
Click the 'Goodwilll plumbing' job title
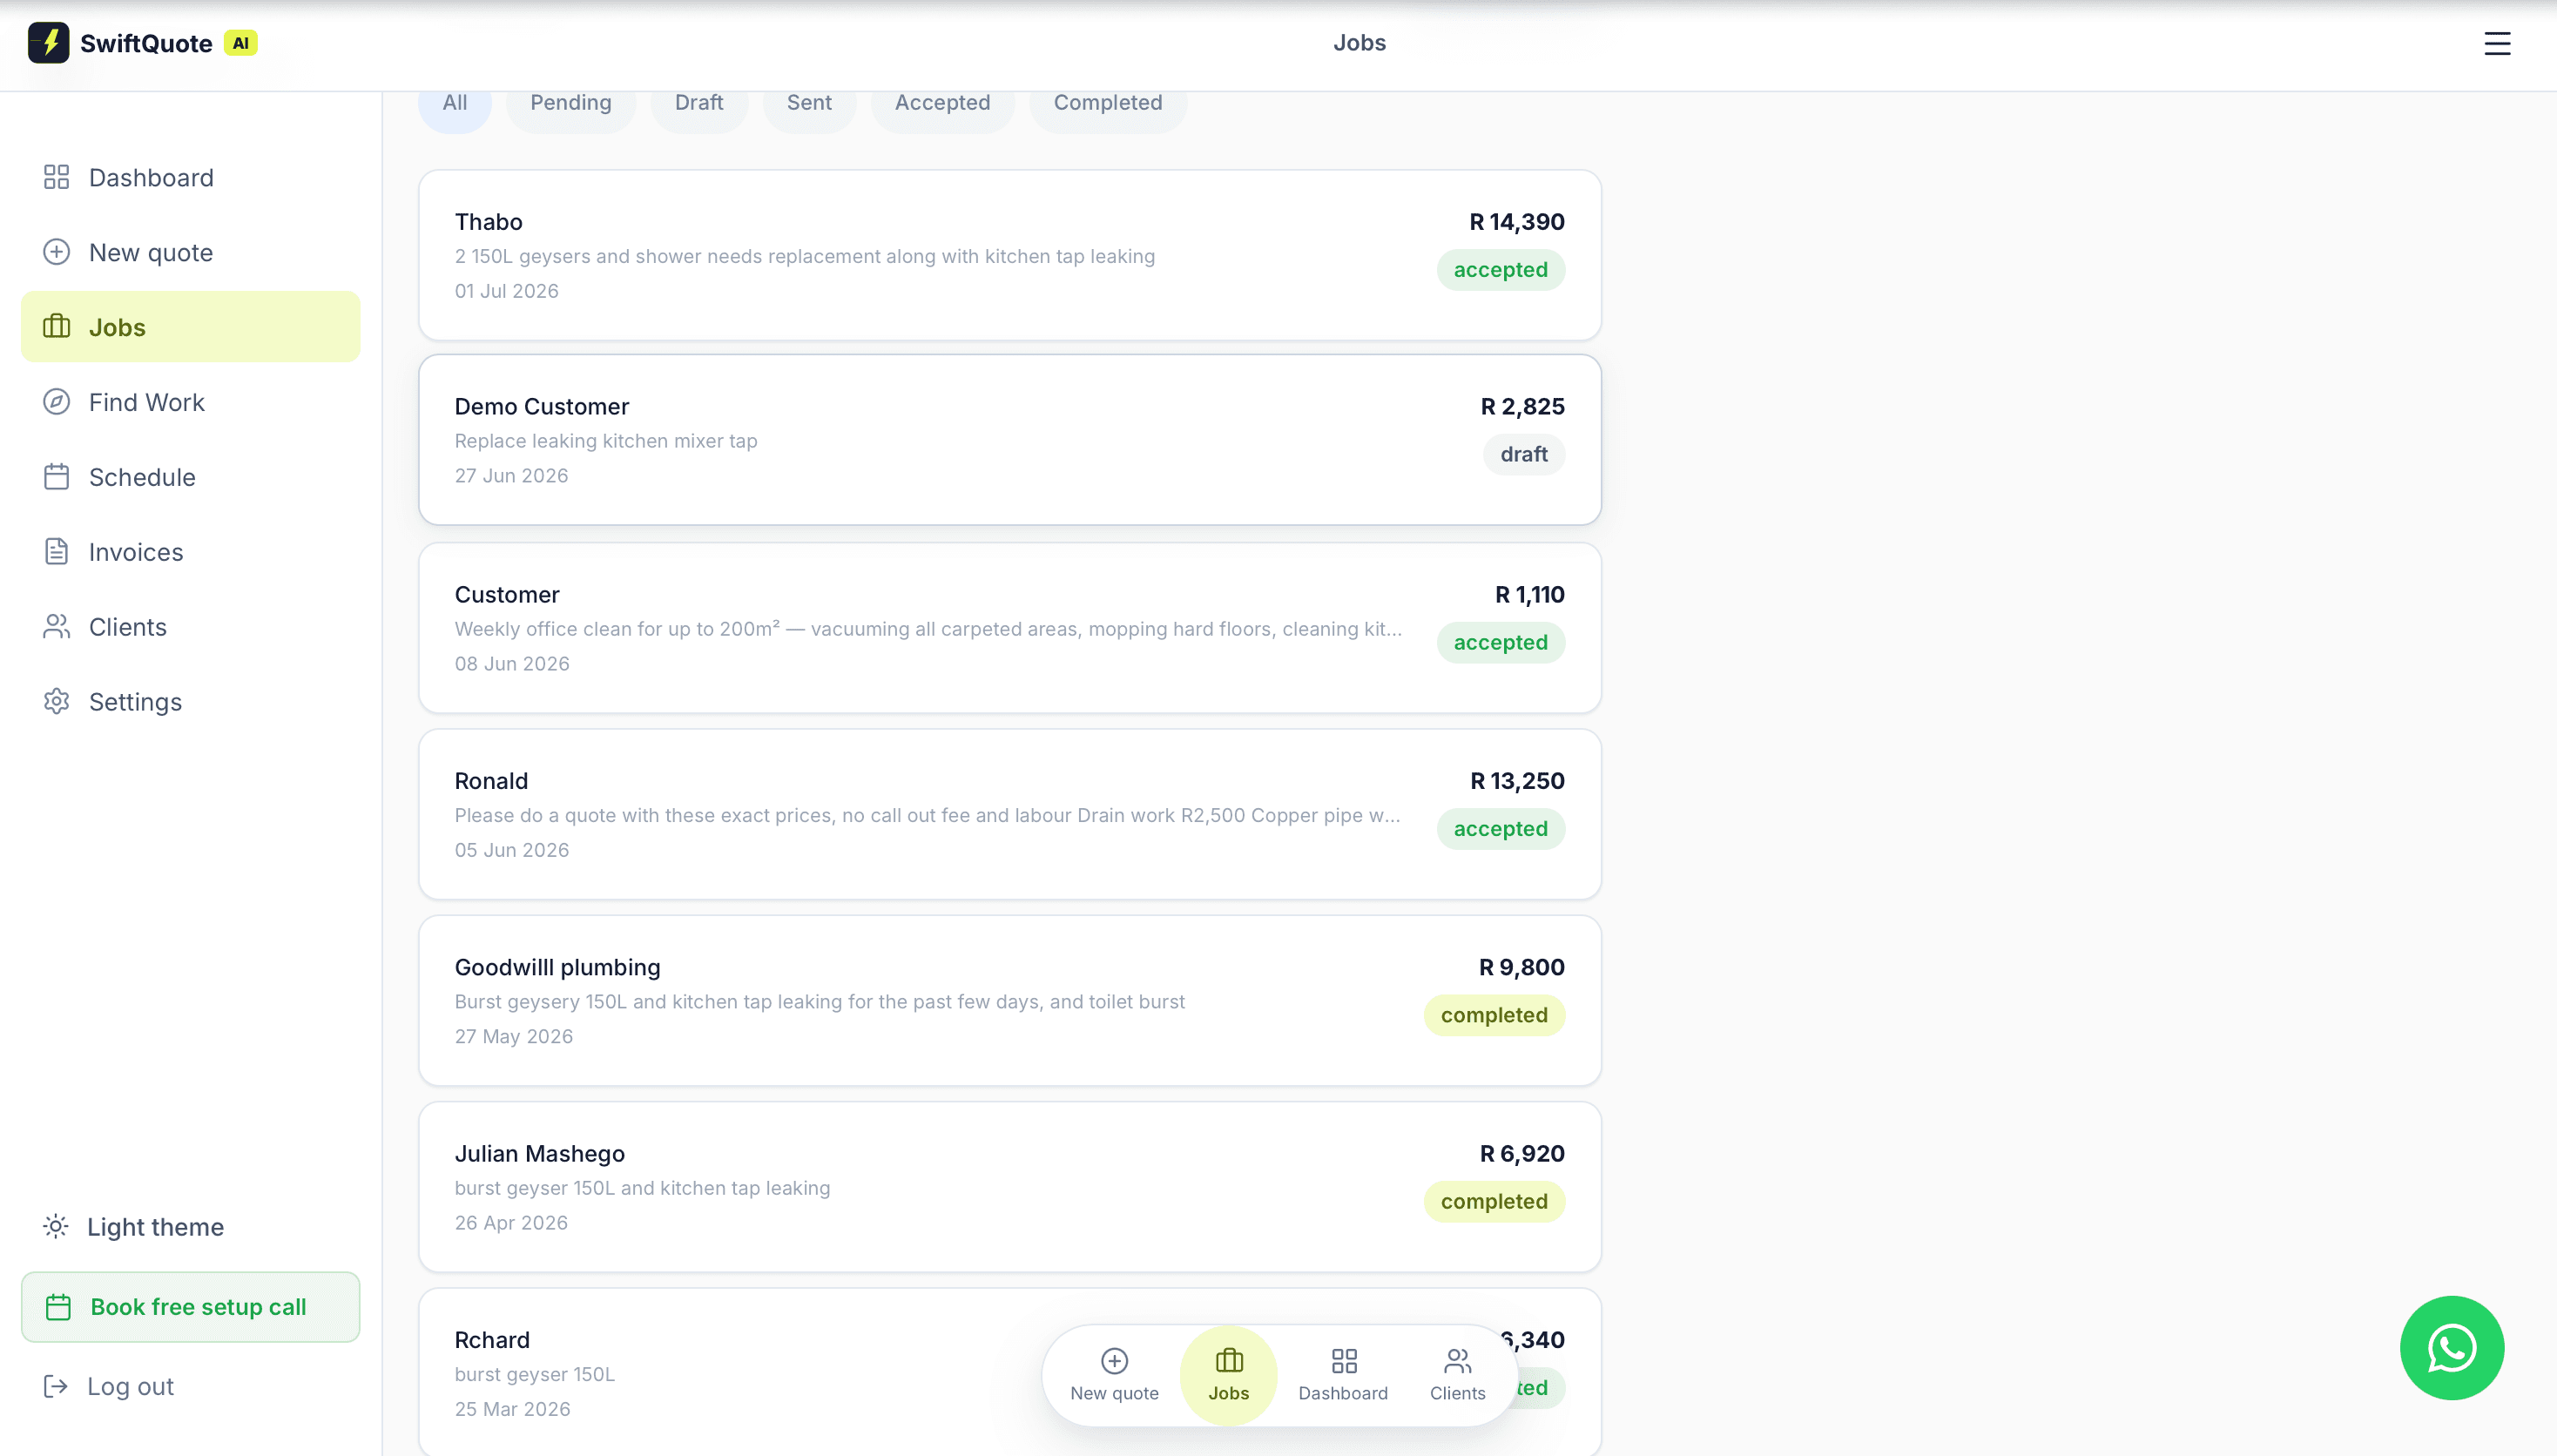(557, 967)
